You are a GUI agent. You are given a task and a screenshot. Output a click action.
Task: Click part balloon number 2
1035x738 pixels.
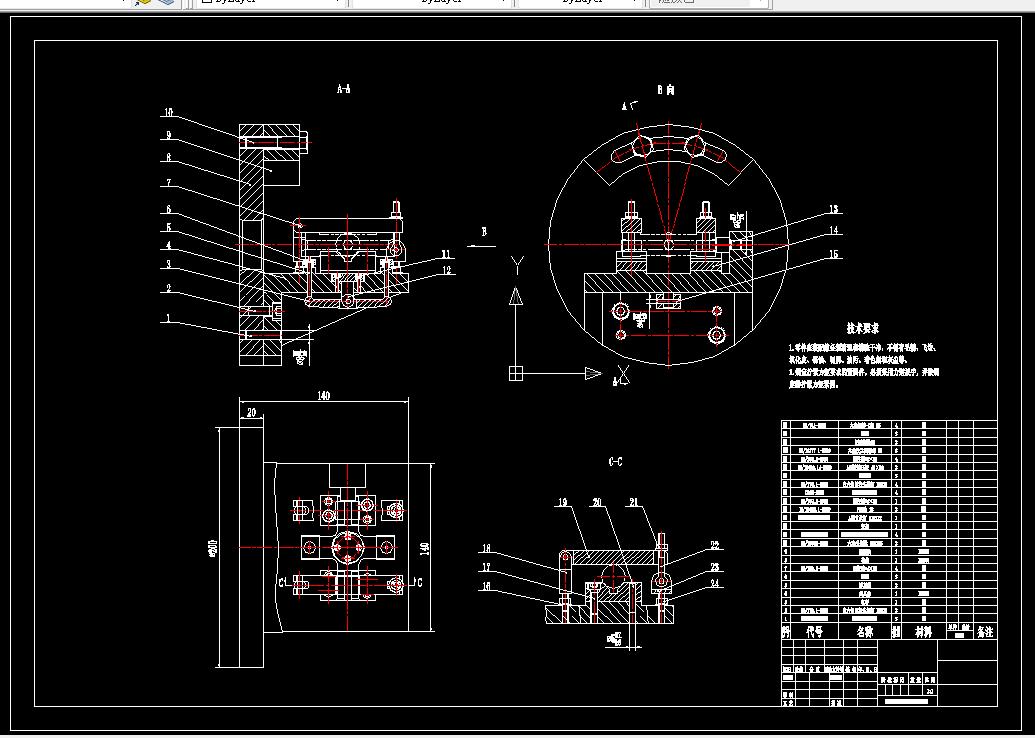168,288
